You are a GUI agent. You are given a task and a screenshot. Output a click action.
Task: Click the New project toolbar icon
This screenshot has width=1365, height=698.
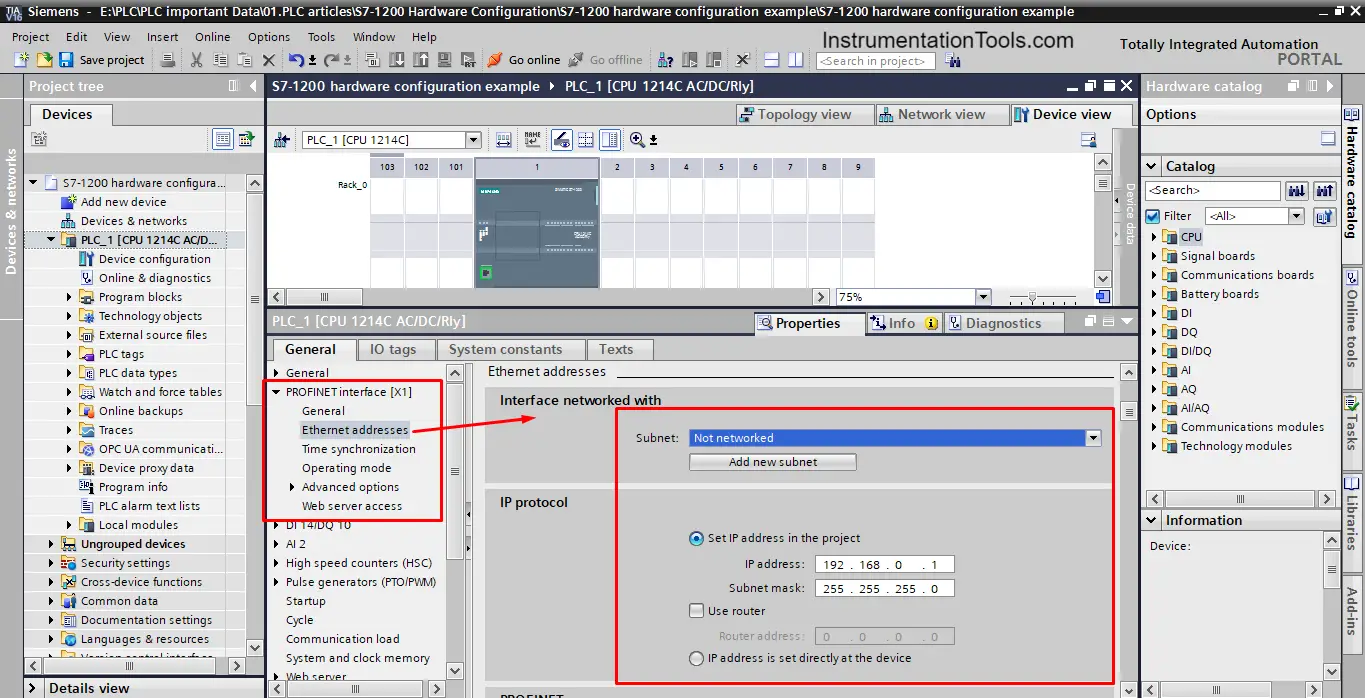pyautogui.click(x=21, y=60)
